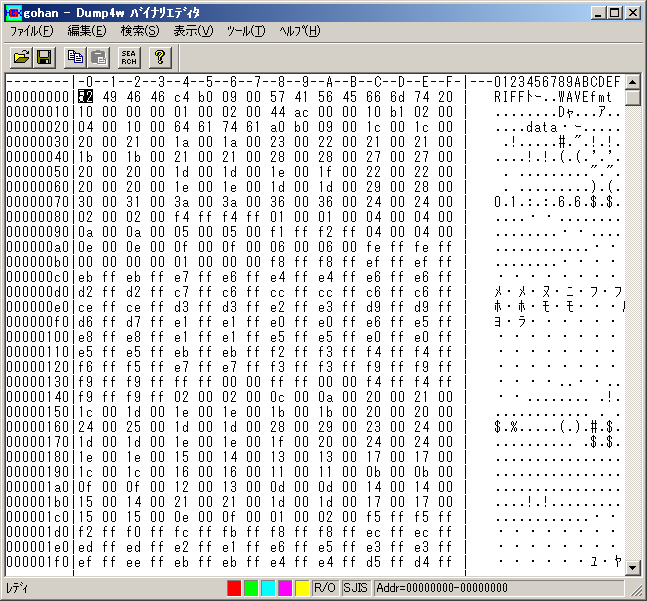
Task: Click the Paste toolbar icon
Action: pyautogui.click(x=99, y=57)
